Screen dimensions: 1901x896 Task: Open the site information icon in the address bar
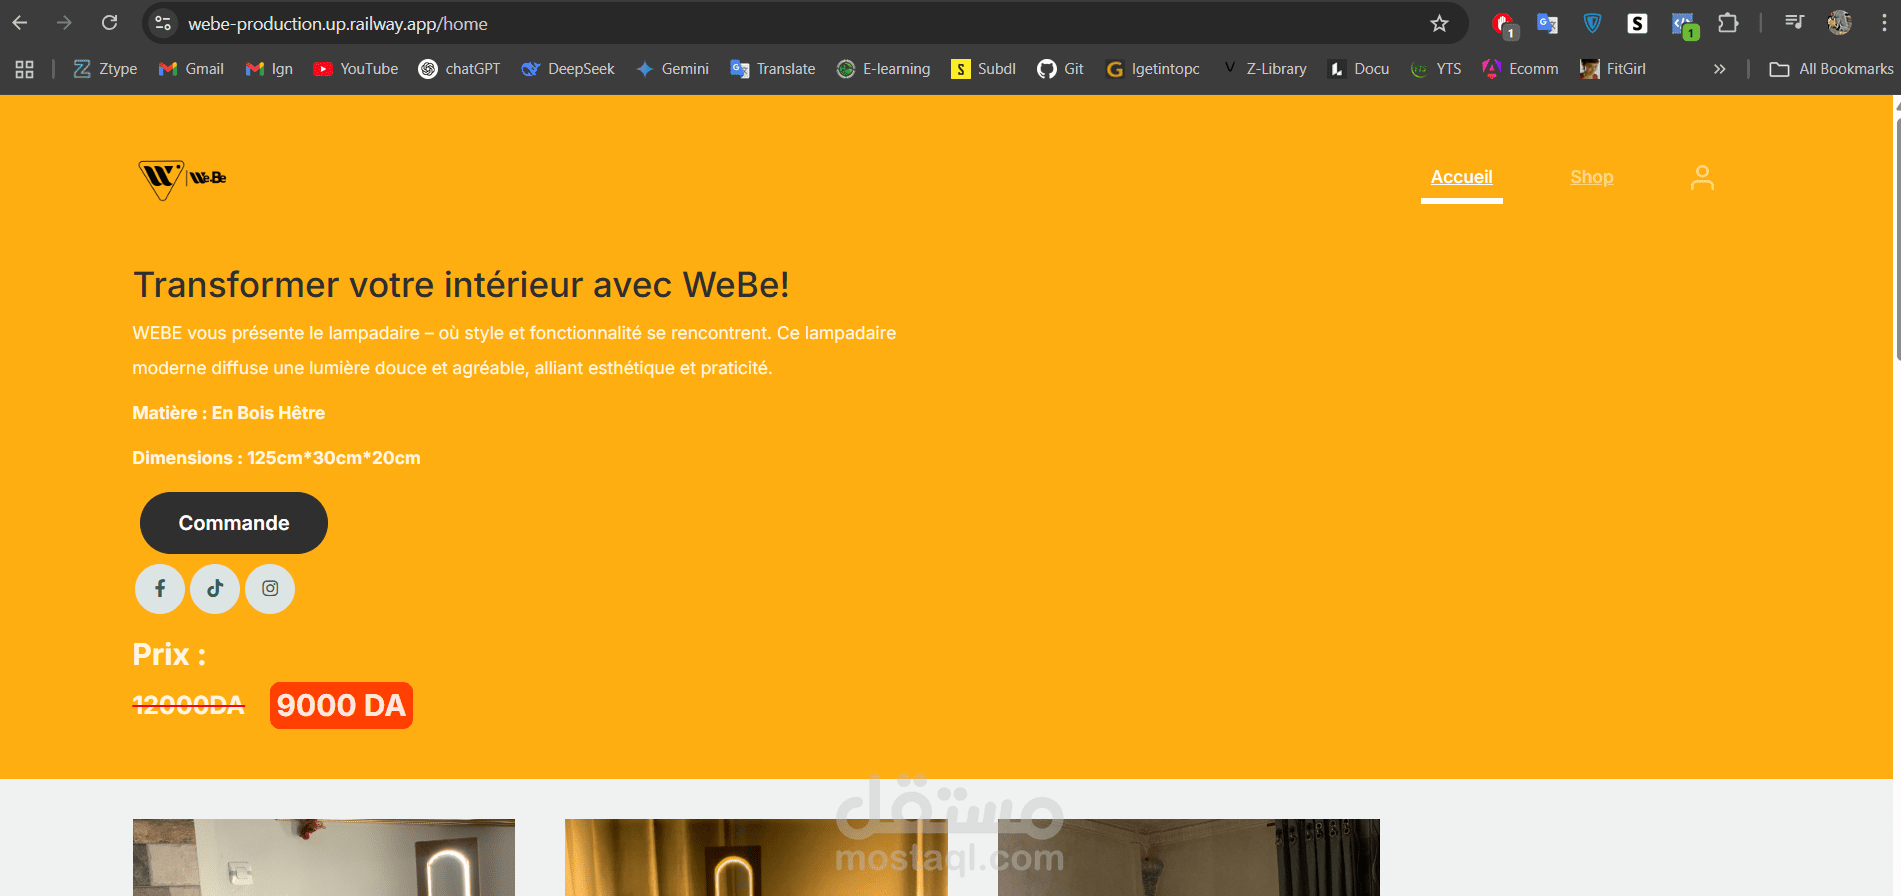163,23
